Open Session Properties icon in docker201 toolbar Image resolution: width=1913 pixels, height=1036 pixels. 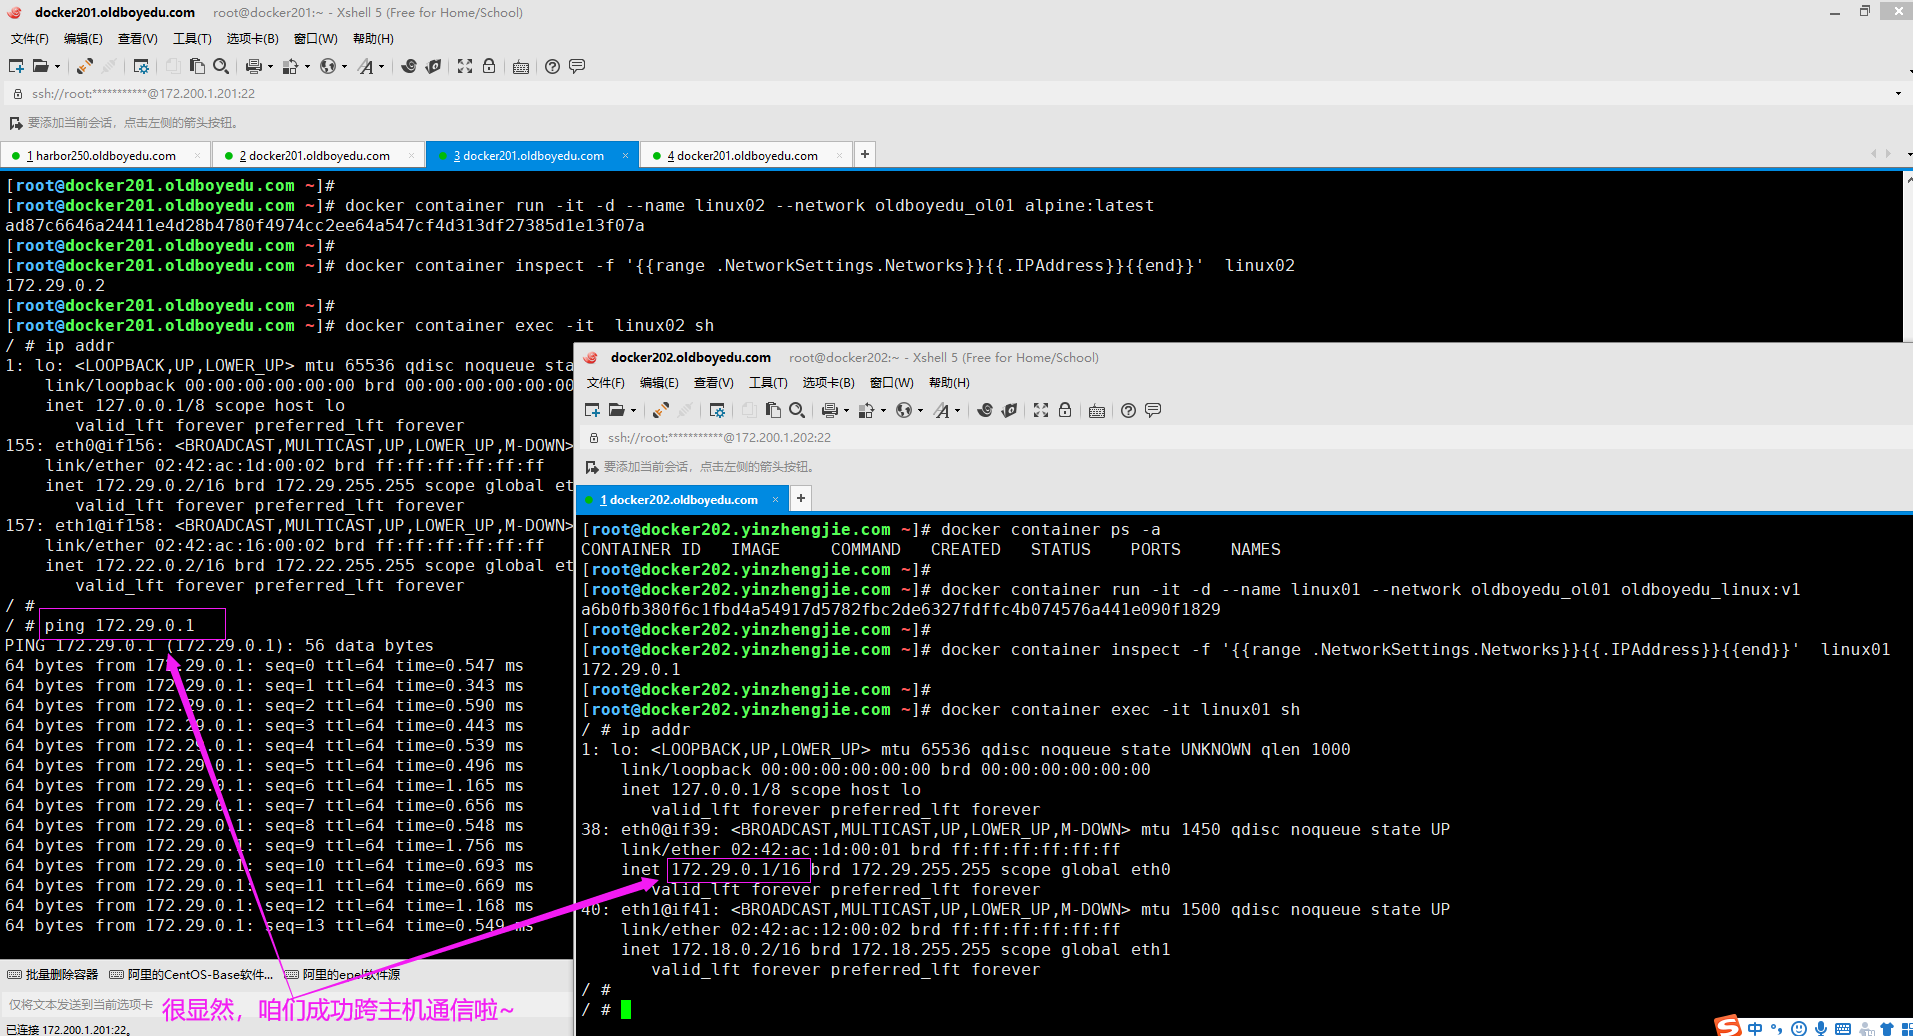[x=141, y=66]
